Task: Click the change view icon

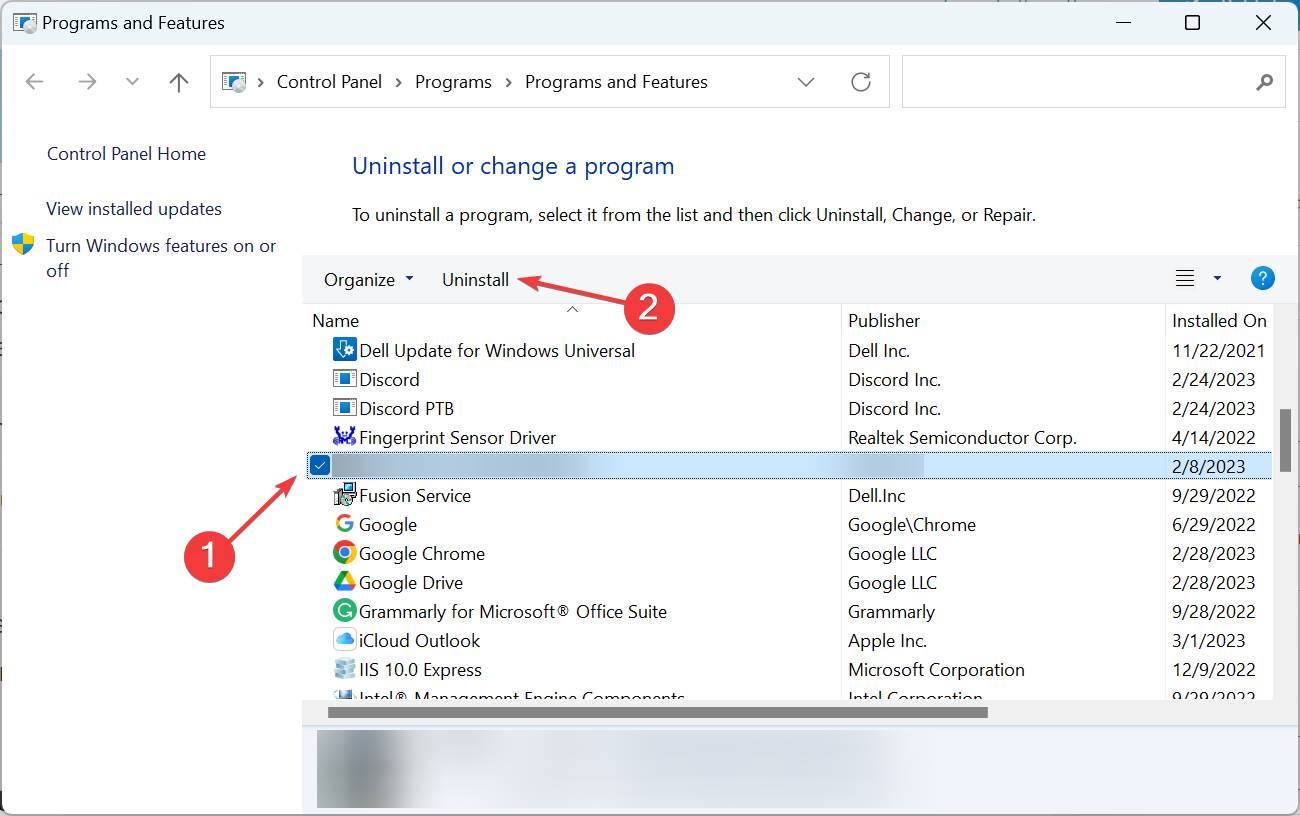Action: (x=1185, y=279)
